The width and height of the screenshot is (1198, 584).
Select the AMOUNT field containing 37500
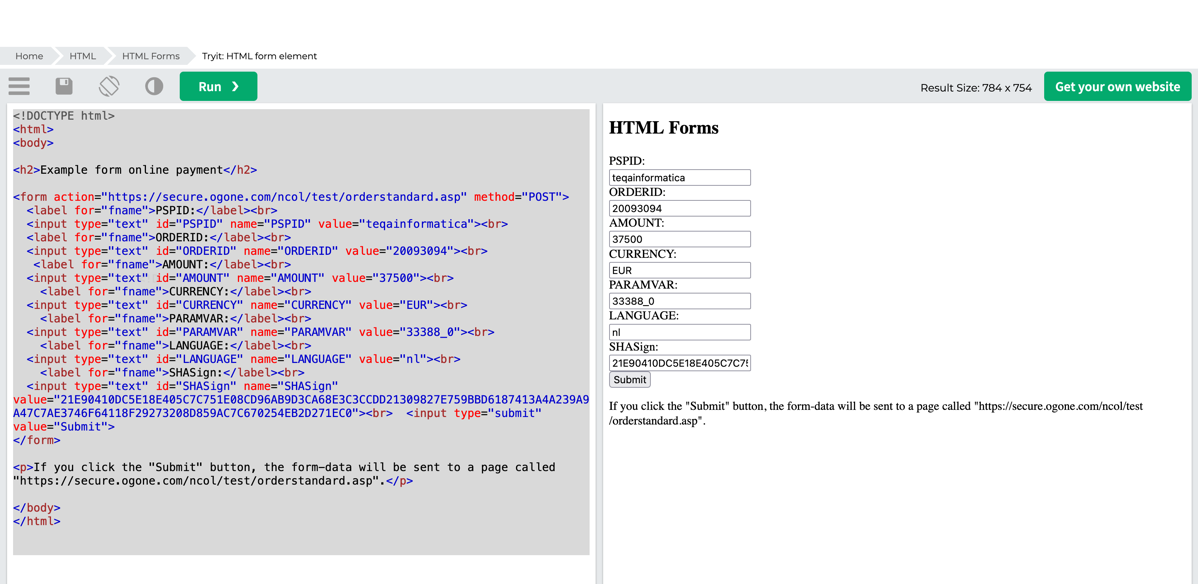[x=679, y=240]
